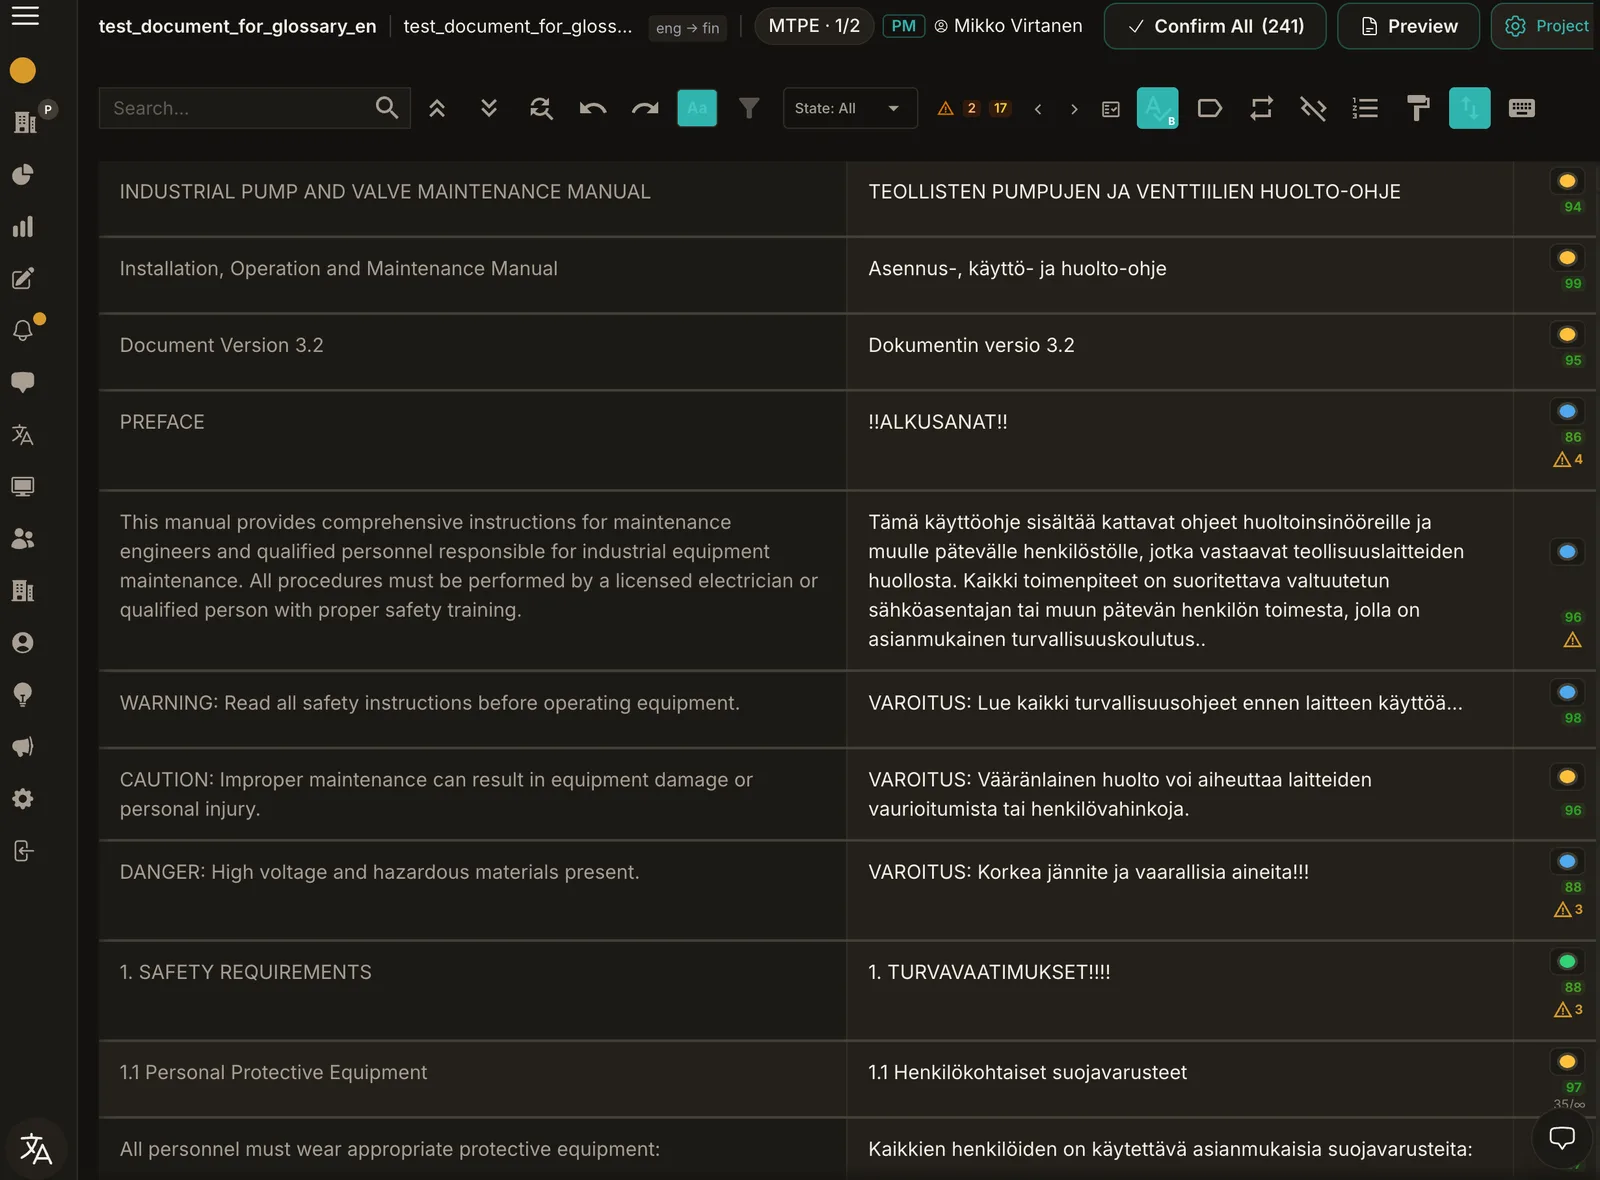Toggle the keyboard shortcuts icon
1600x1180 pixels.
point(1522,108)
